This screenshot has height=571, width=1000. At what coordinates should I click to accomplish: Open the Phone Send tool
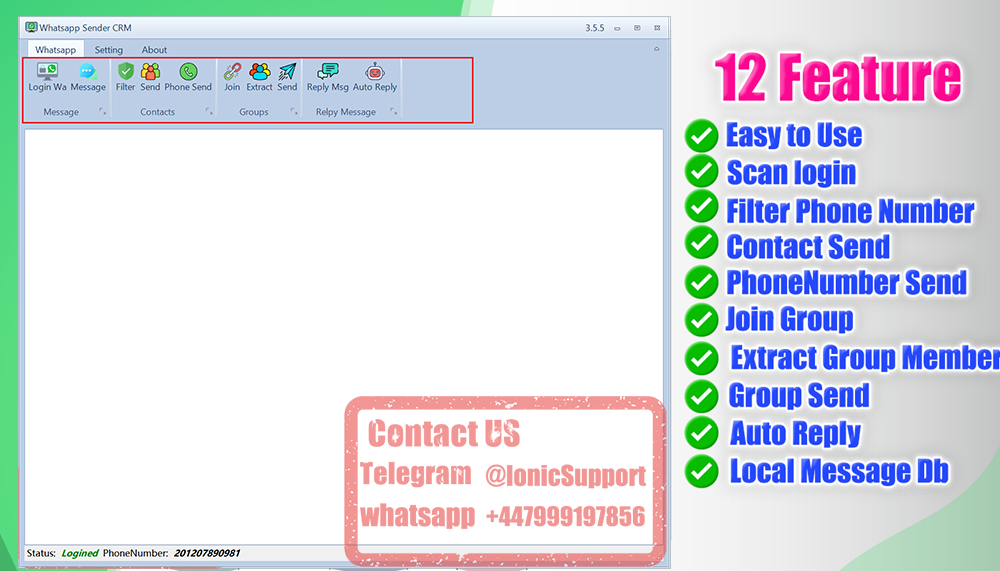click(x=188, y=77)
